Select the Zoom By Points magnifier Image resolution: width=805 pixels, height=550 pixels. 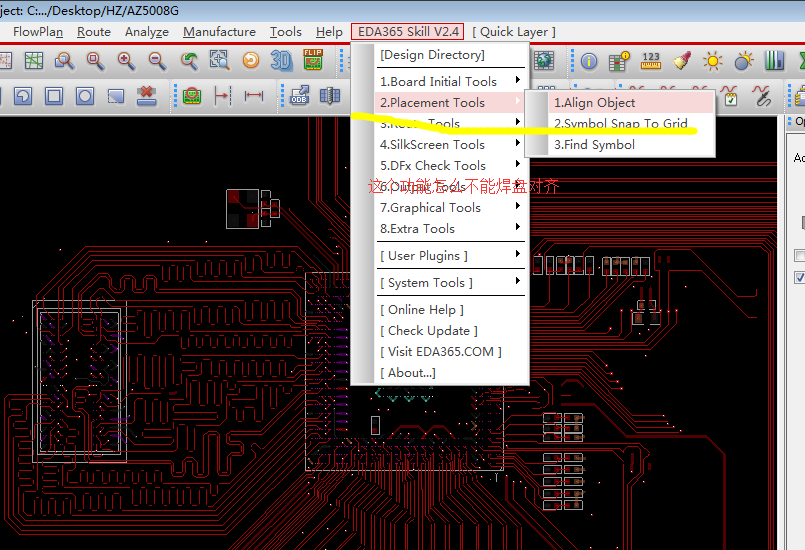point(65,61)
